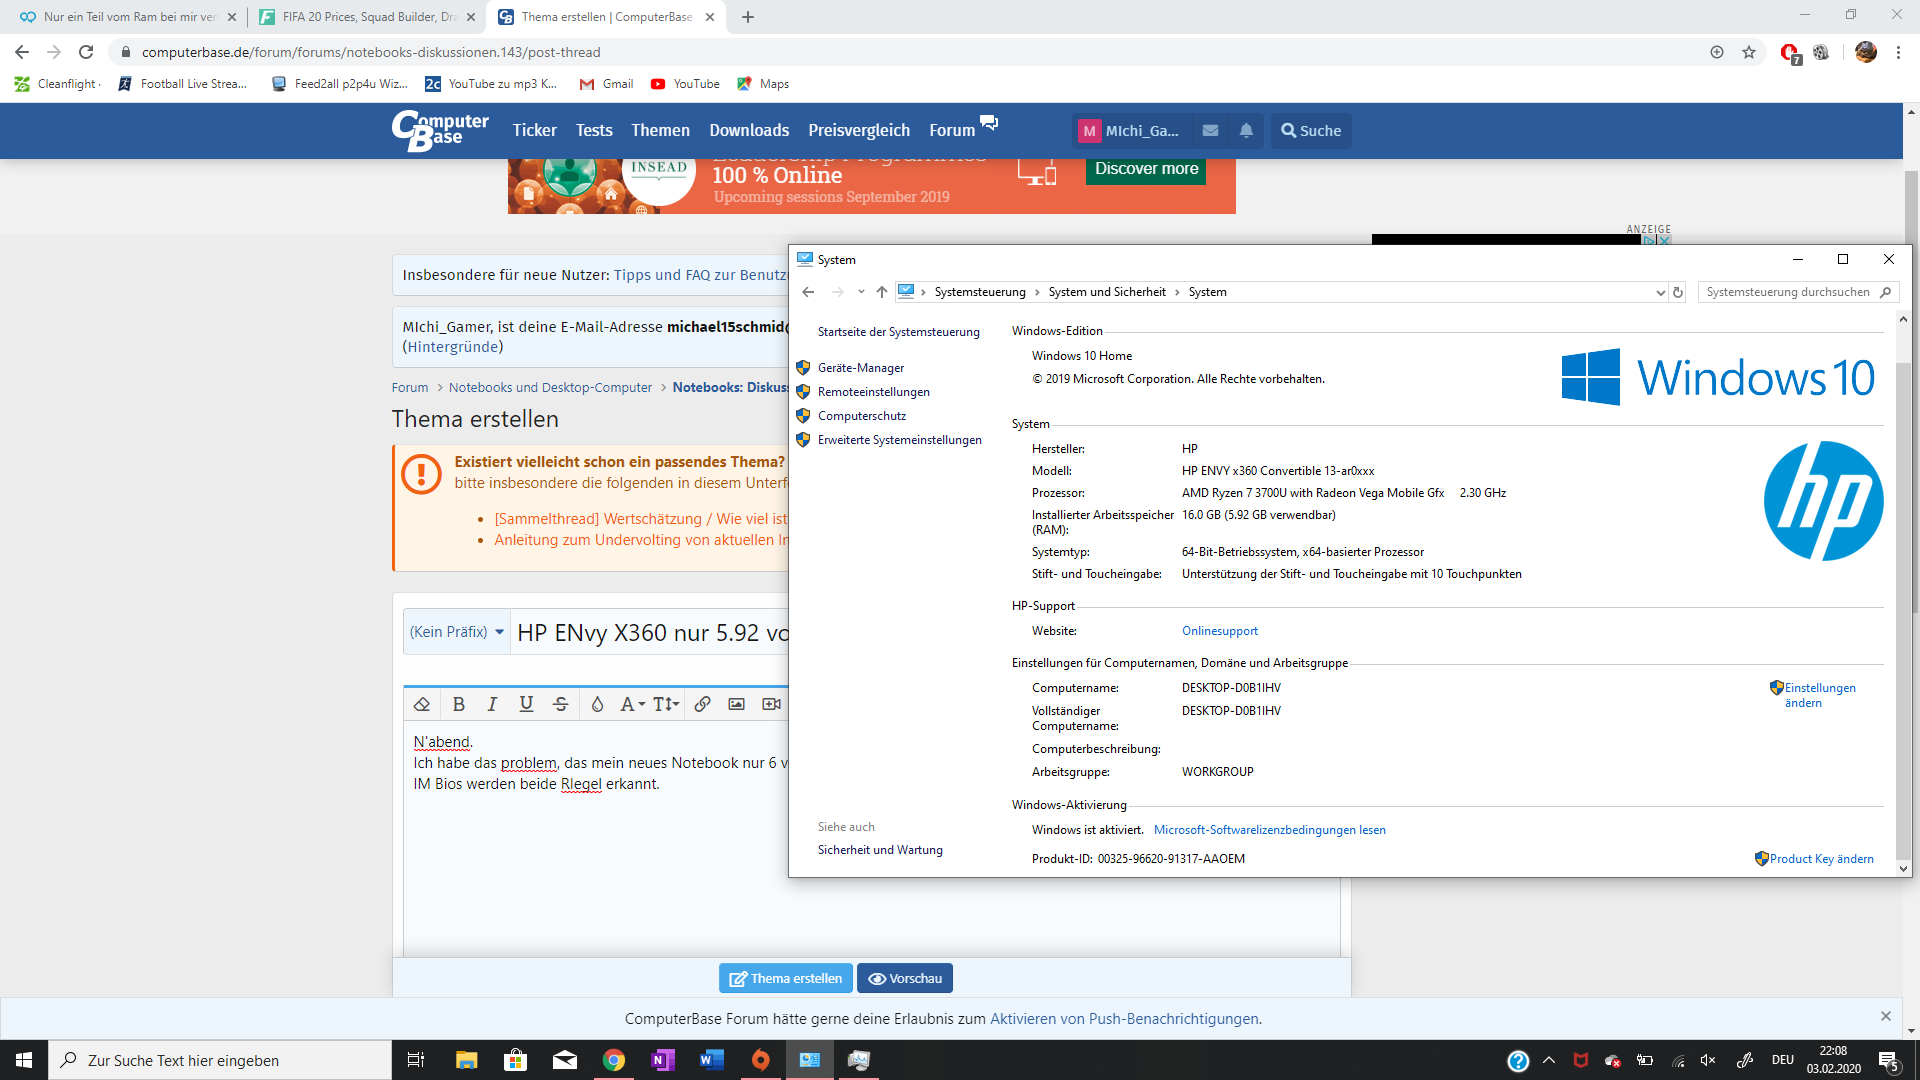Refresh the Systemsteuerung path with the reload icon
The image size is (1920, 1080).
pos(1678,292)
